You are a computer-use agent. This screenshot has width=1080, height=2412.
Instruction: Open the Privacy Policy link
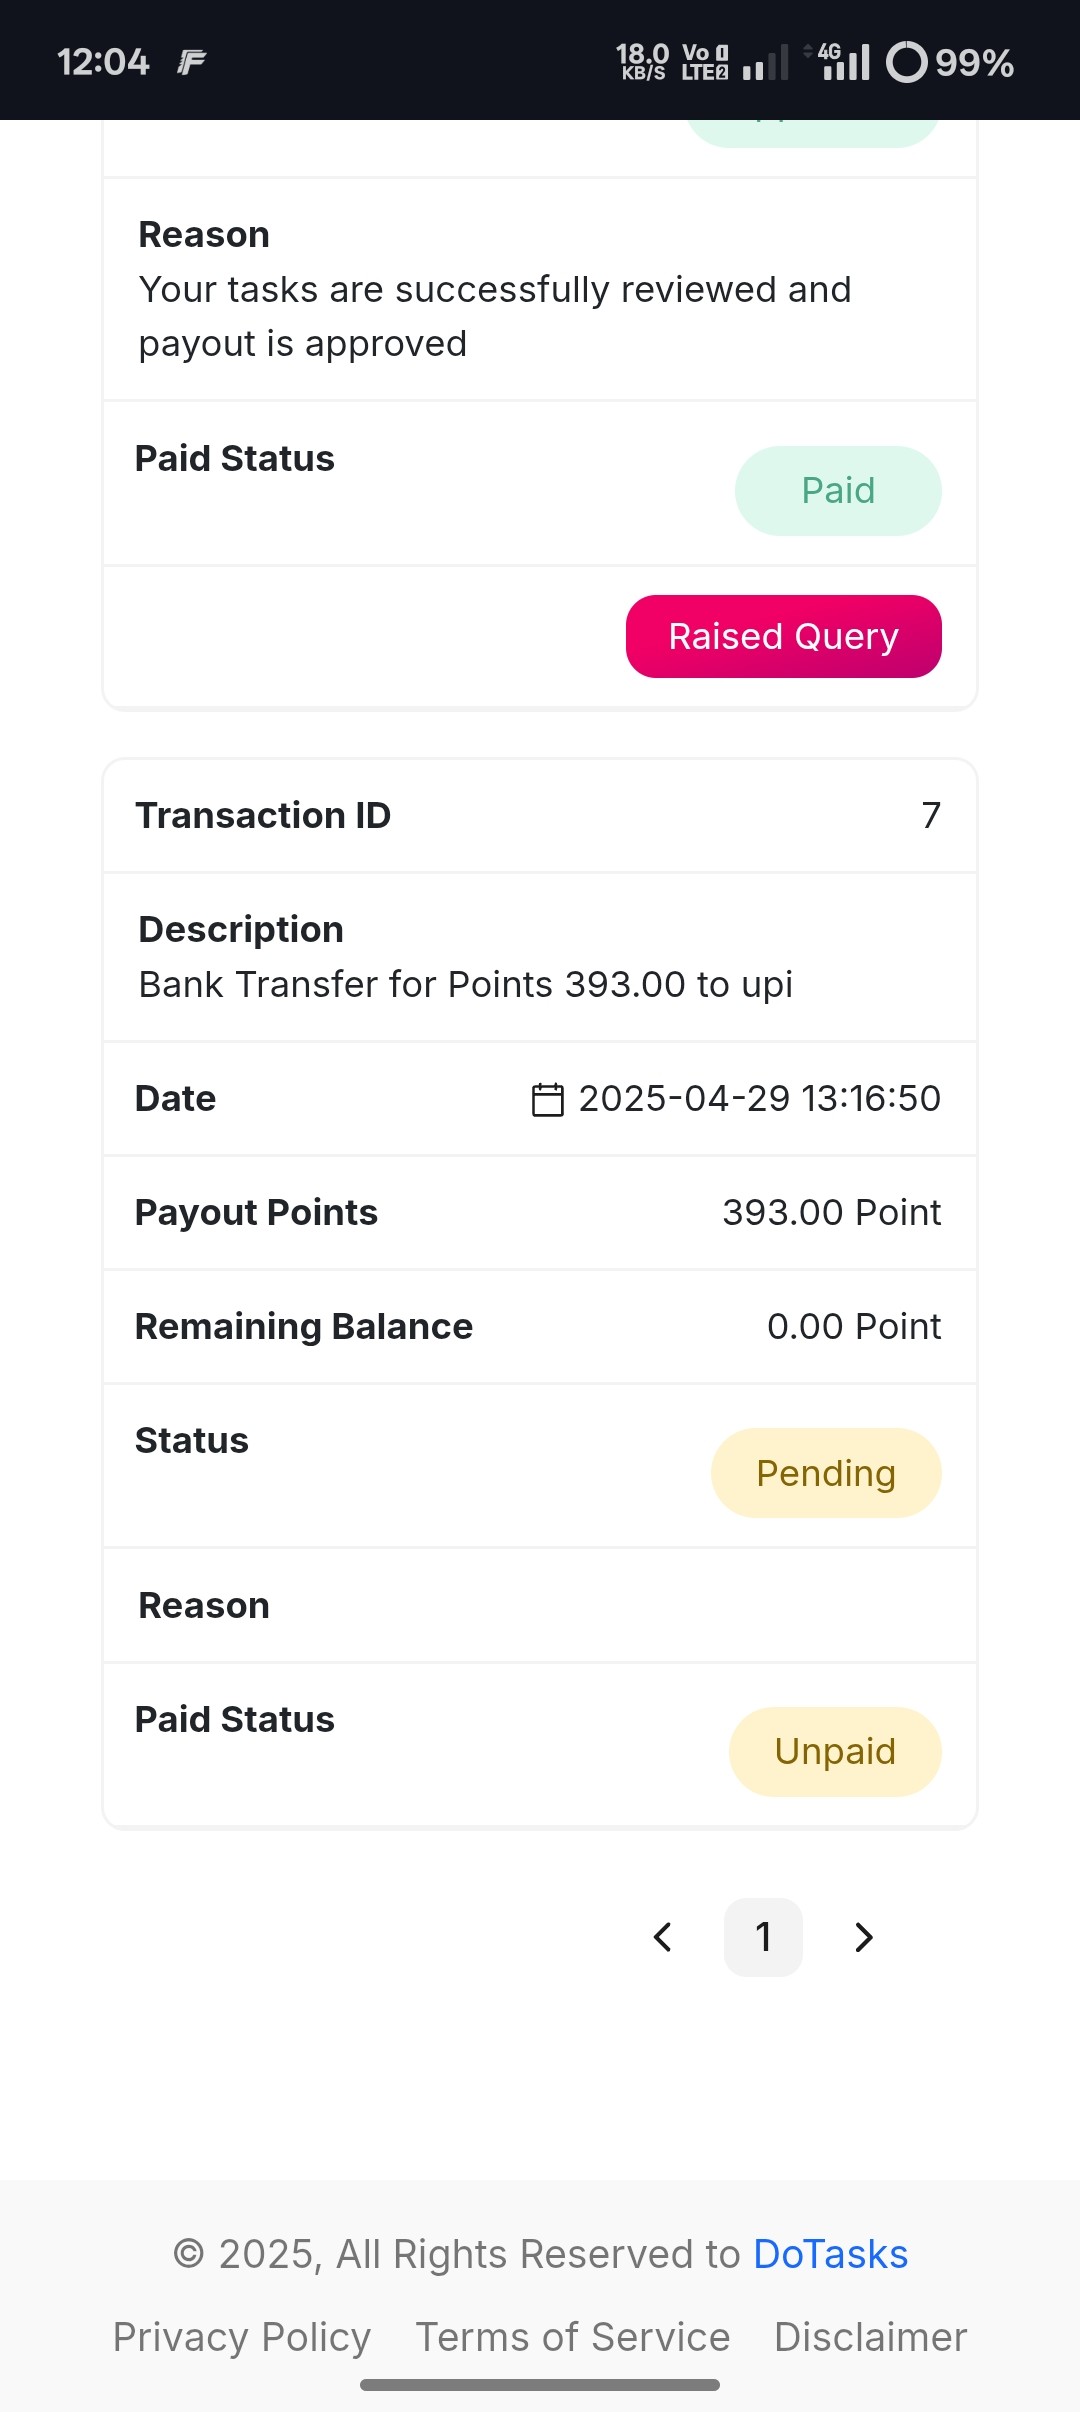tap(242, 2338)
